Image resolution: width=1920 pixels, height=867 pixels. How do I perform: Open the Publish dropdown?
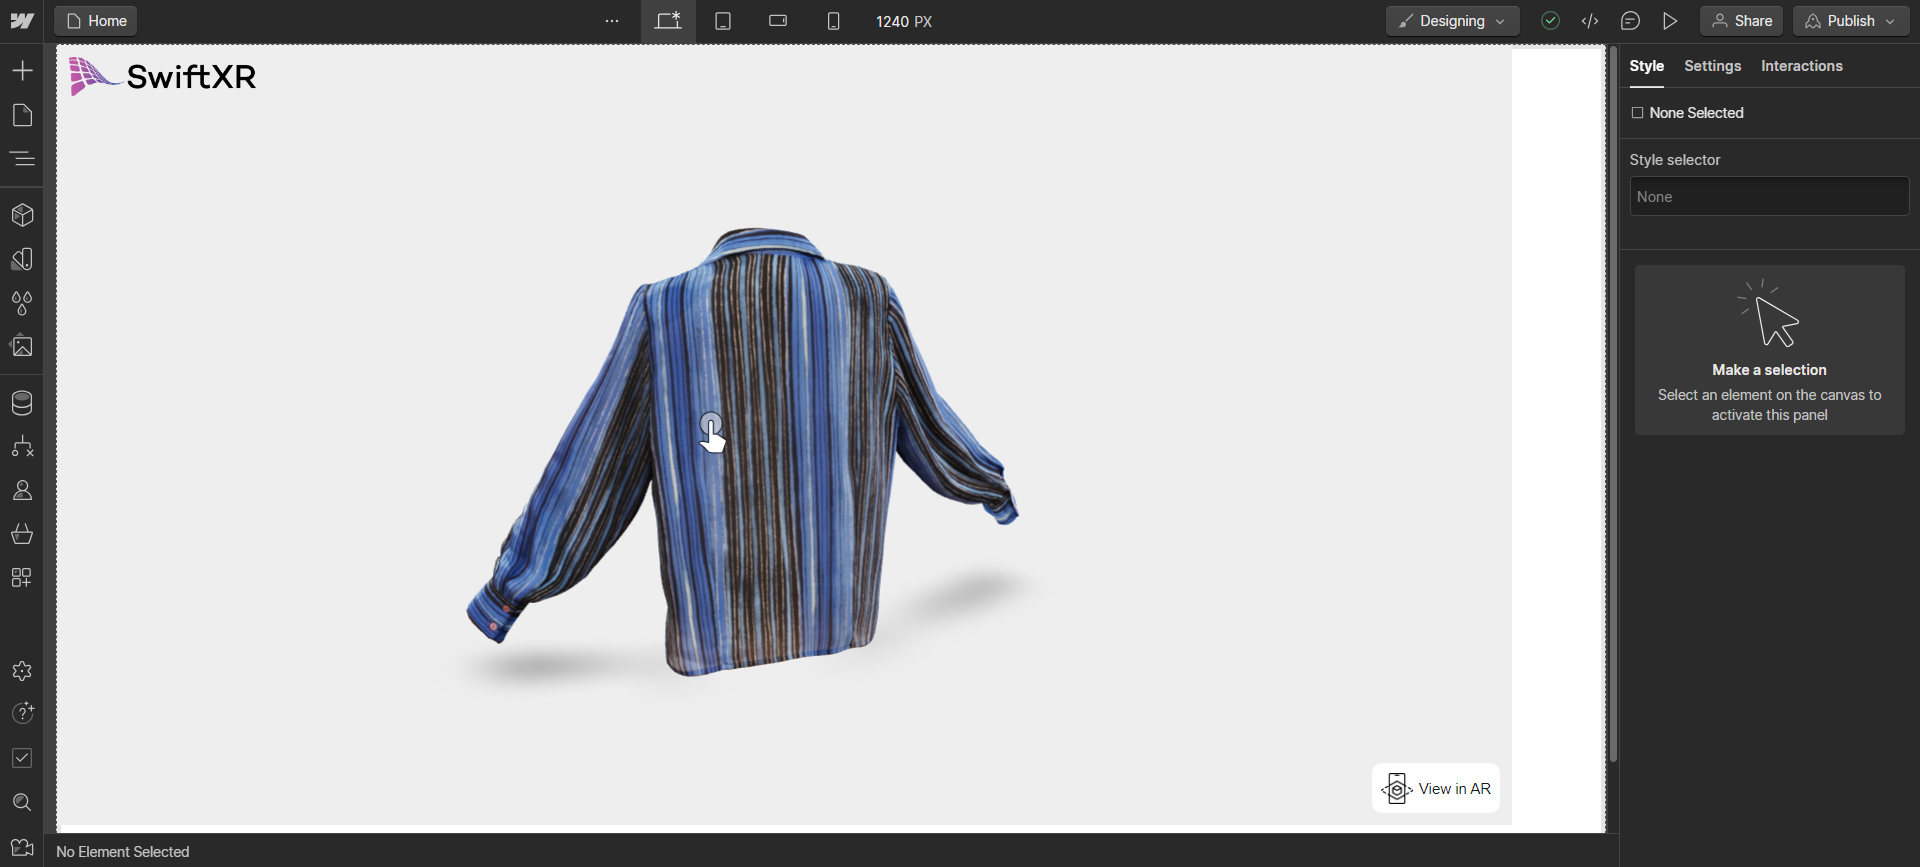[1851, 21]
